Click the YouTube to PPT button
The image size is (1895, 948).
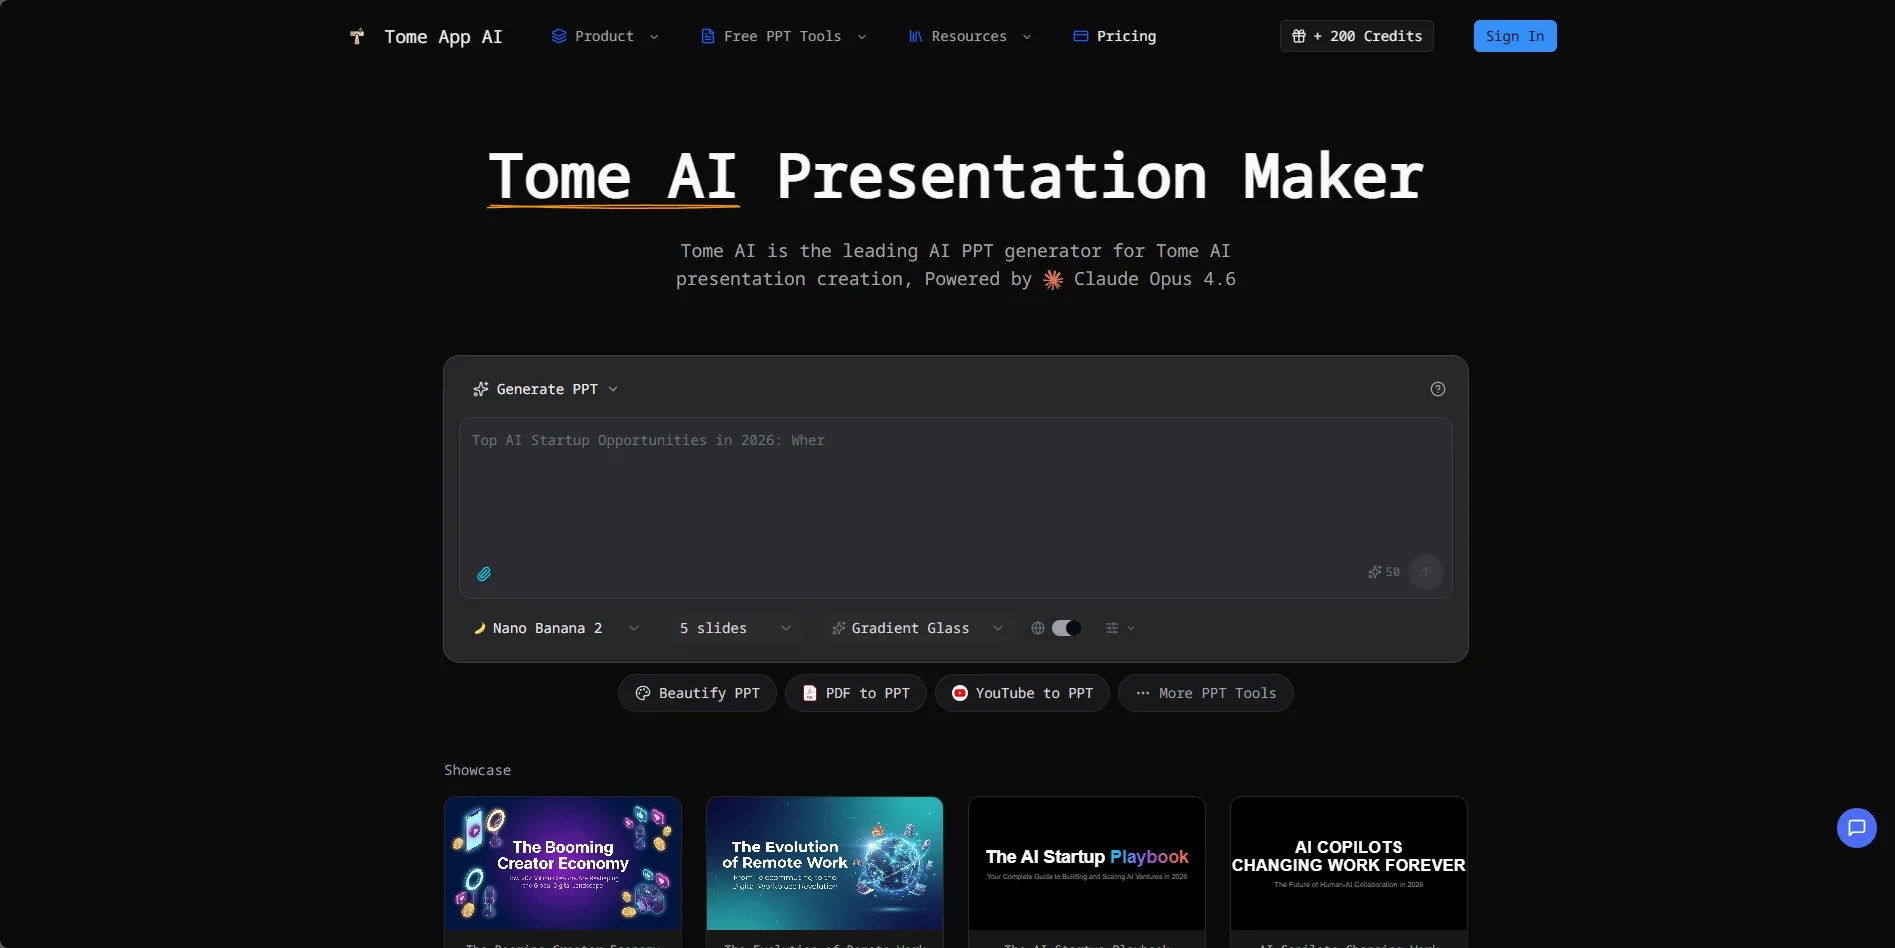pos(1022,693)
